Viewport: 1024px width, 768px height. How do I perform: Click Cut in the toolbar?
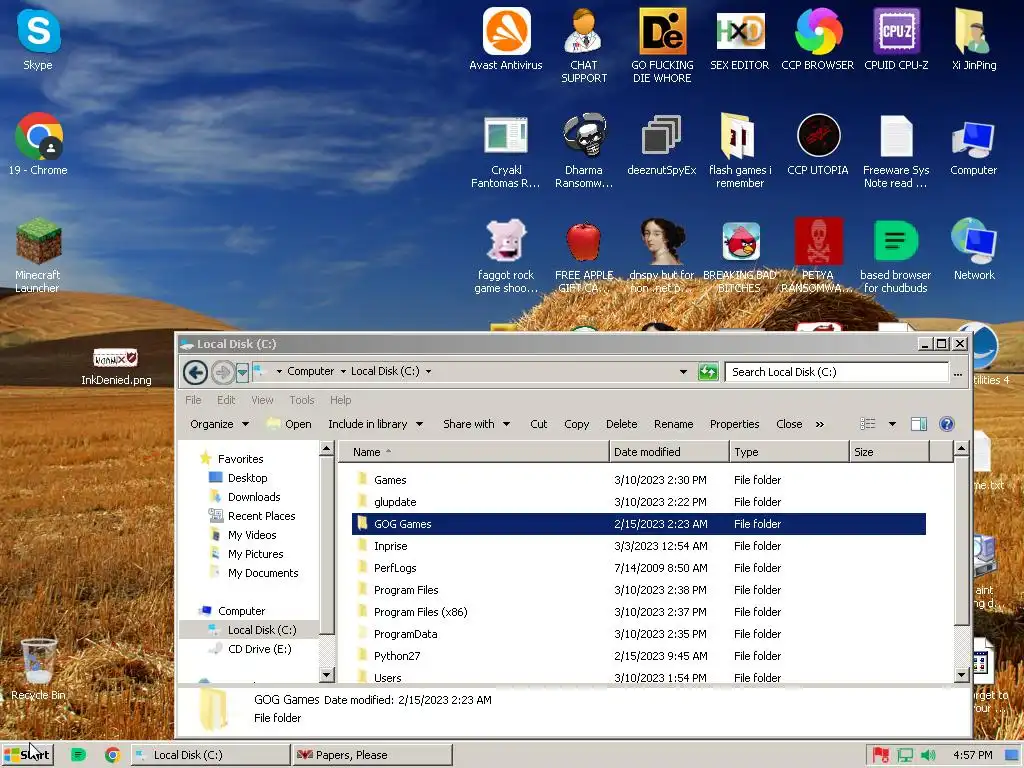point(539,424)
